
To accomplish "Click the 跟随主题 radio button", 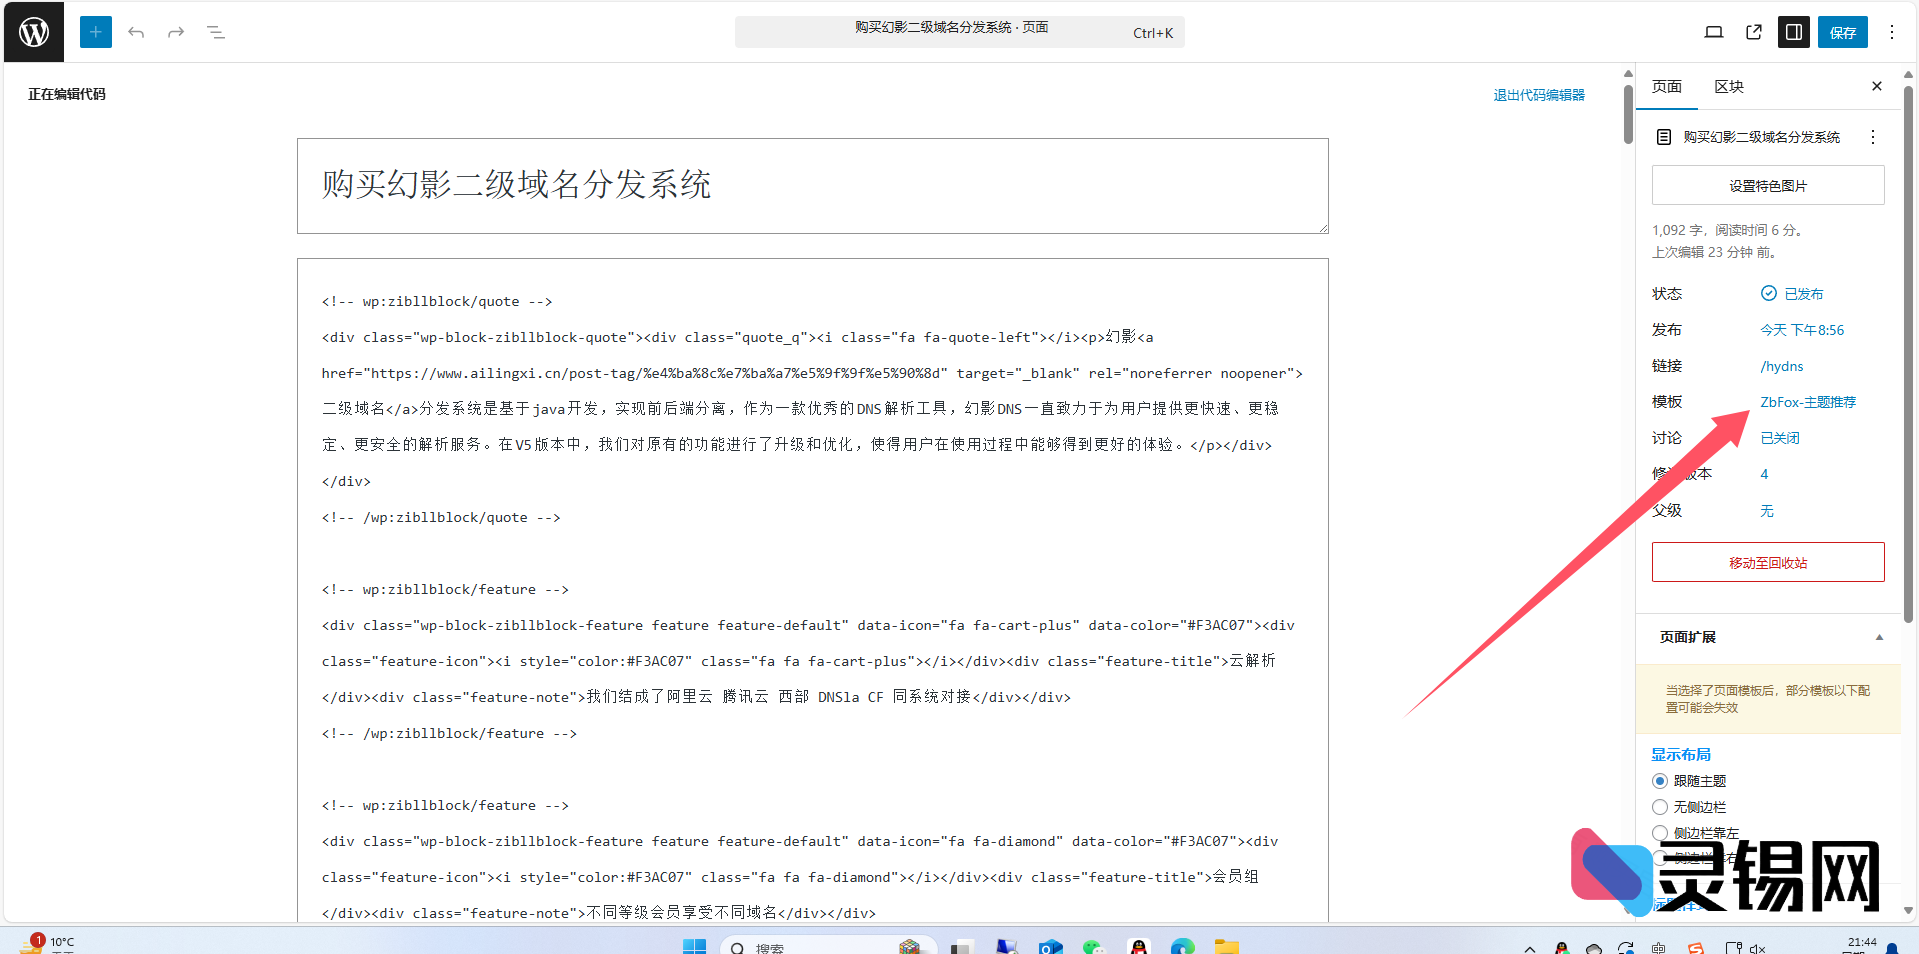I will click(1660, 781).
